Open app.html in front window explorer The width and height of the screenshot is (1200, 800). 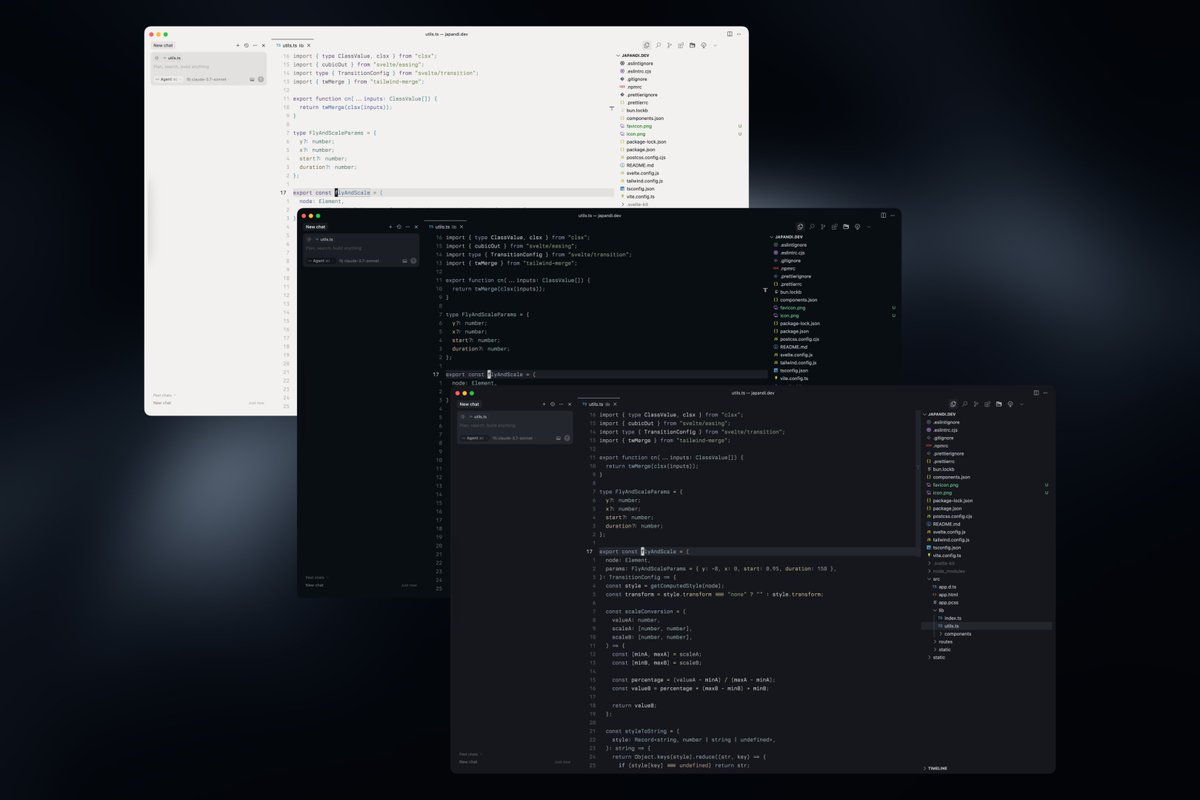(x=946, y=594)
